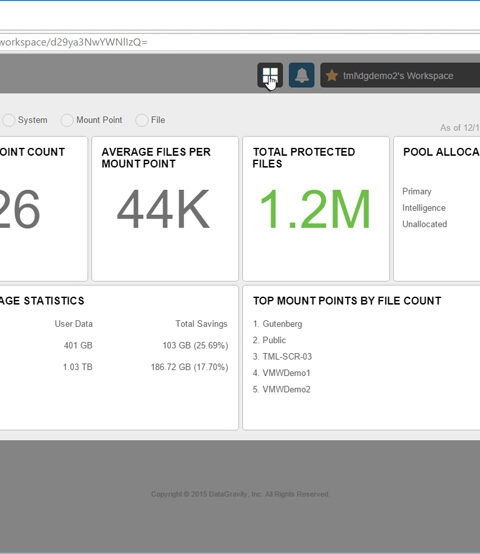Click the 1.2M total protected files value
Viewport: 480px width, 554px height.
[315, 209]
